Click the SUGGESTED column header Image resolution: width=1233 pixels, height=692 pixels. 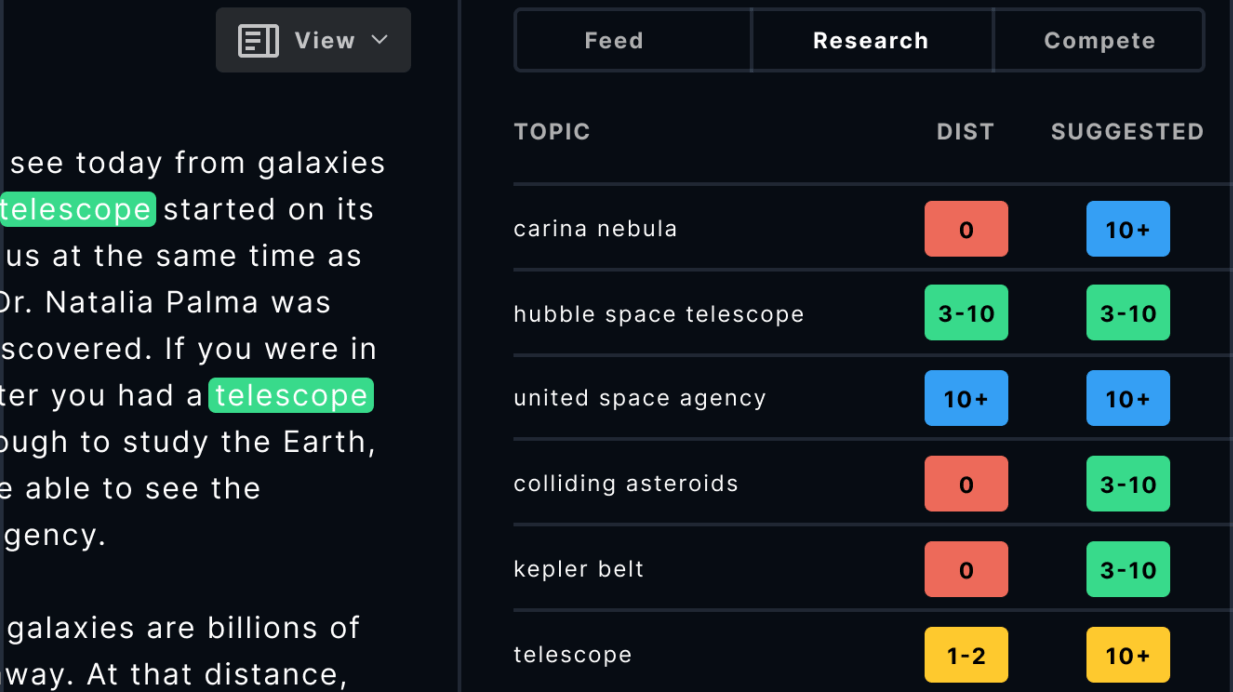click(1126, 132)
